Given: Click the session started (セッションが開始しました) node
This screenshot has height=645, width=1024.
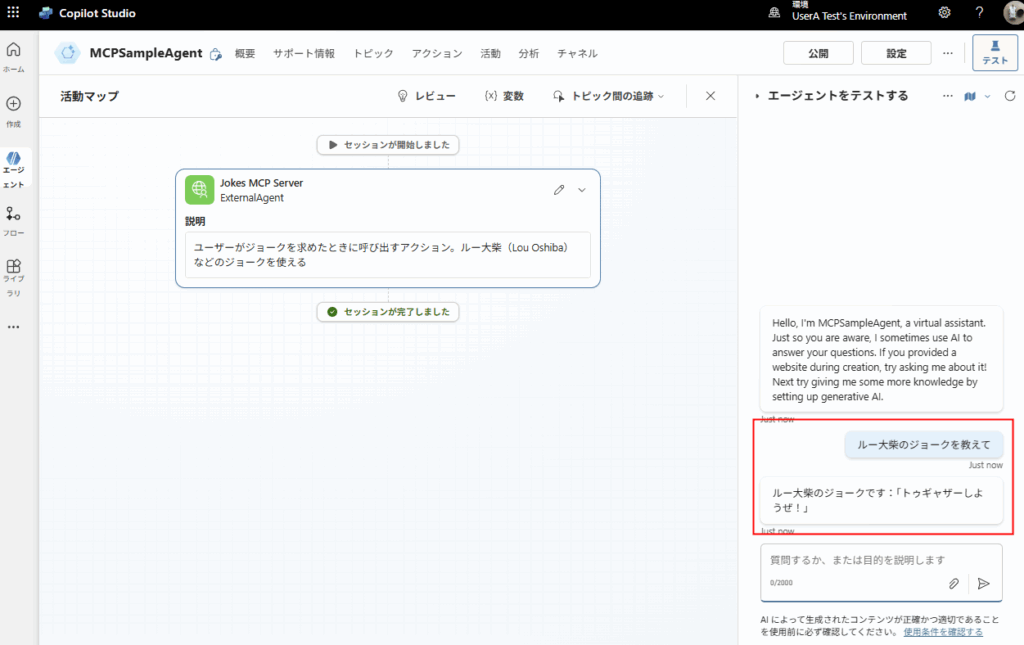Looking at the screenshot, I should [388, 145].
